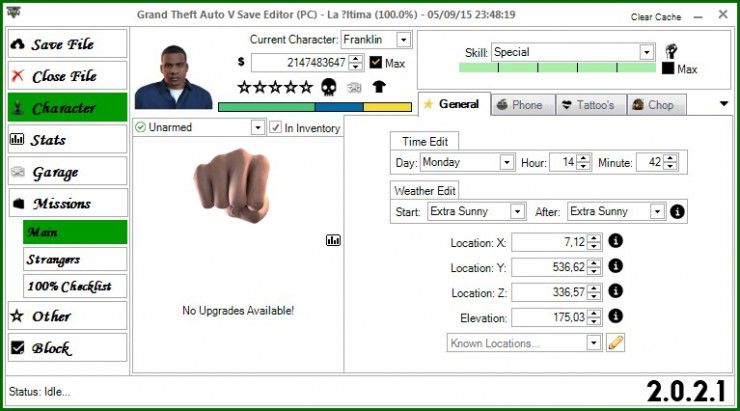Toggle the Max money checkbox

(x=376, y=62)
